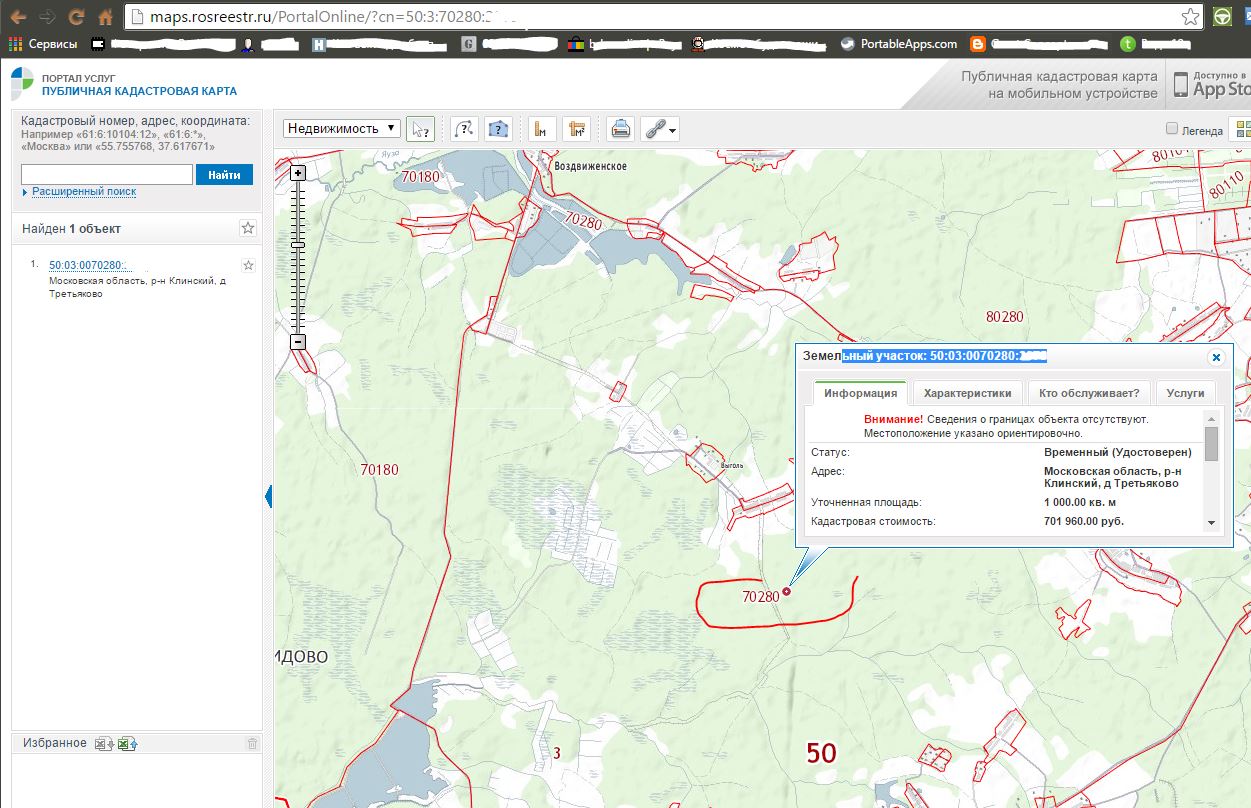Click the status Временный (Удостоверен) text
Image resolution: width=1251 pixels, height=808 pixels.
[1118, 452]
